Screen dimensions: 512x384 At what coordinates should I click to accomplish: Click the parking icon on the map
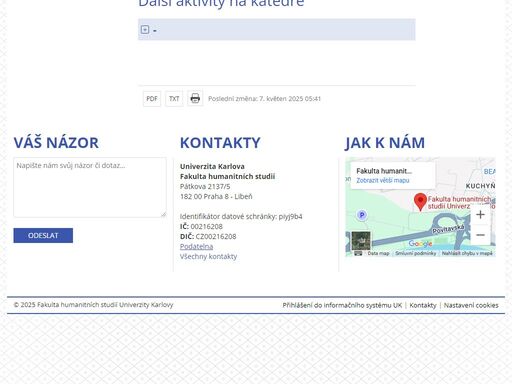click(x=362, y=215)
